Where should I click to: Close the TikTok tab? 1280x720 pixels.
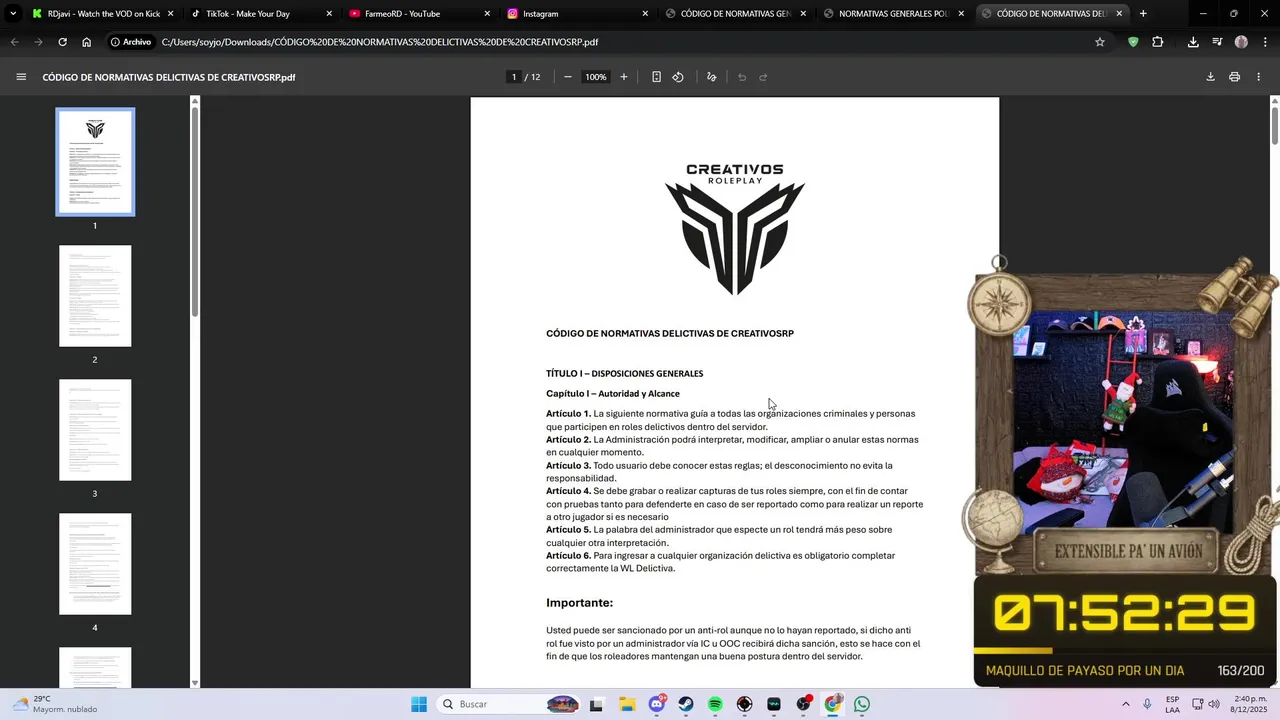click(329, 14)
